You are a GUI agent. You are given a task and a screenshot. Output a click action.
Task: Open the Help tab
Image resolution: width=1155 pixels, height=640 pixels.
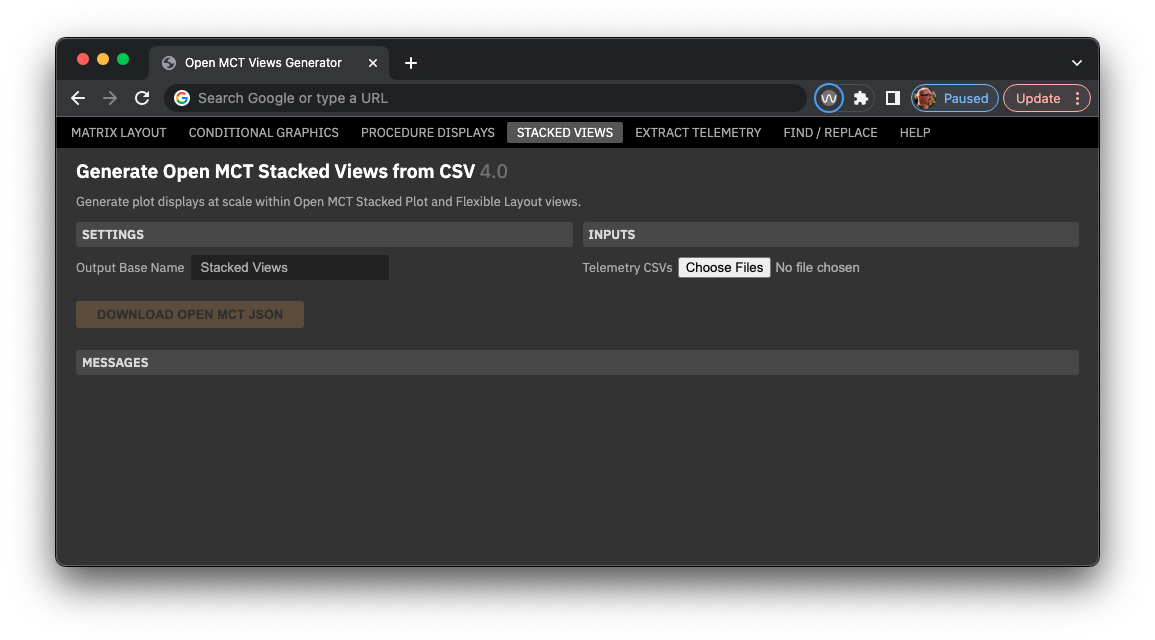coord(915,133)
